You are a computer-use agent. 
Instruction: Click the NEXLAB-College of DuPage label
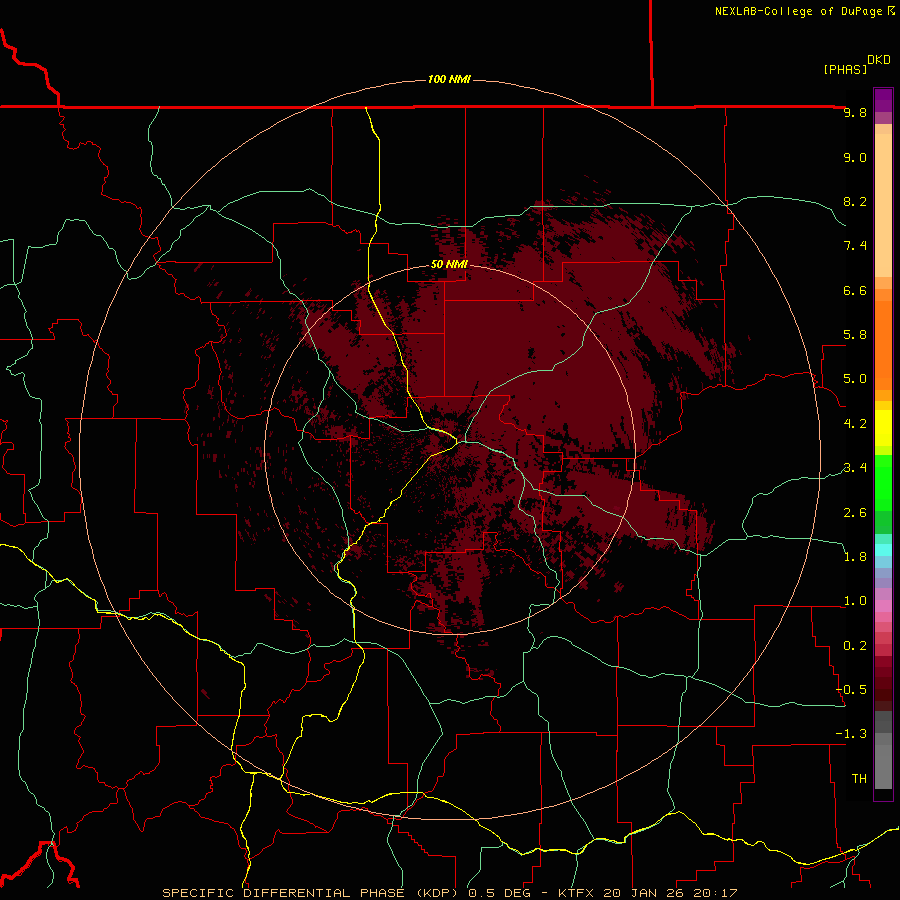tap(798, 11)
